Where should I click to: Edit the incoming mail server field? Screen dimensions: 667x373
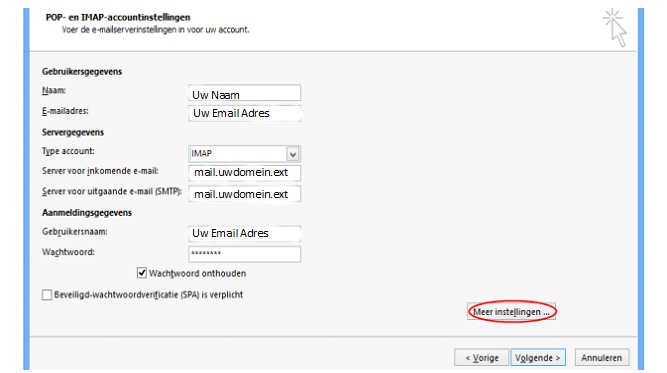pos(244,173)
